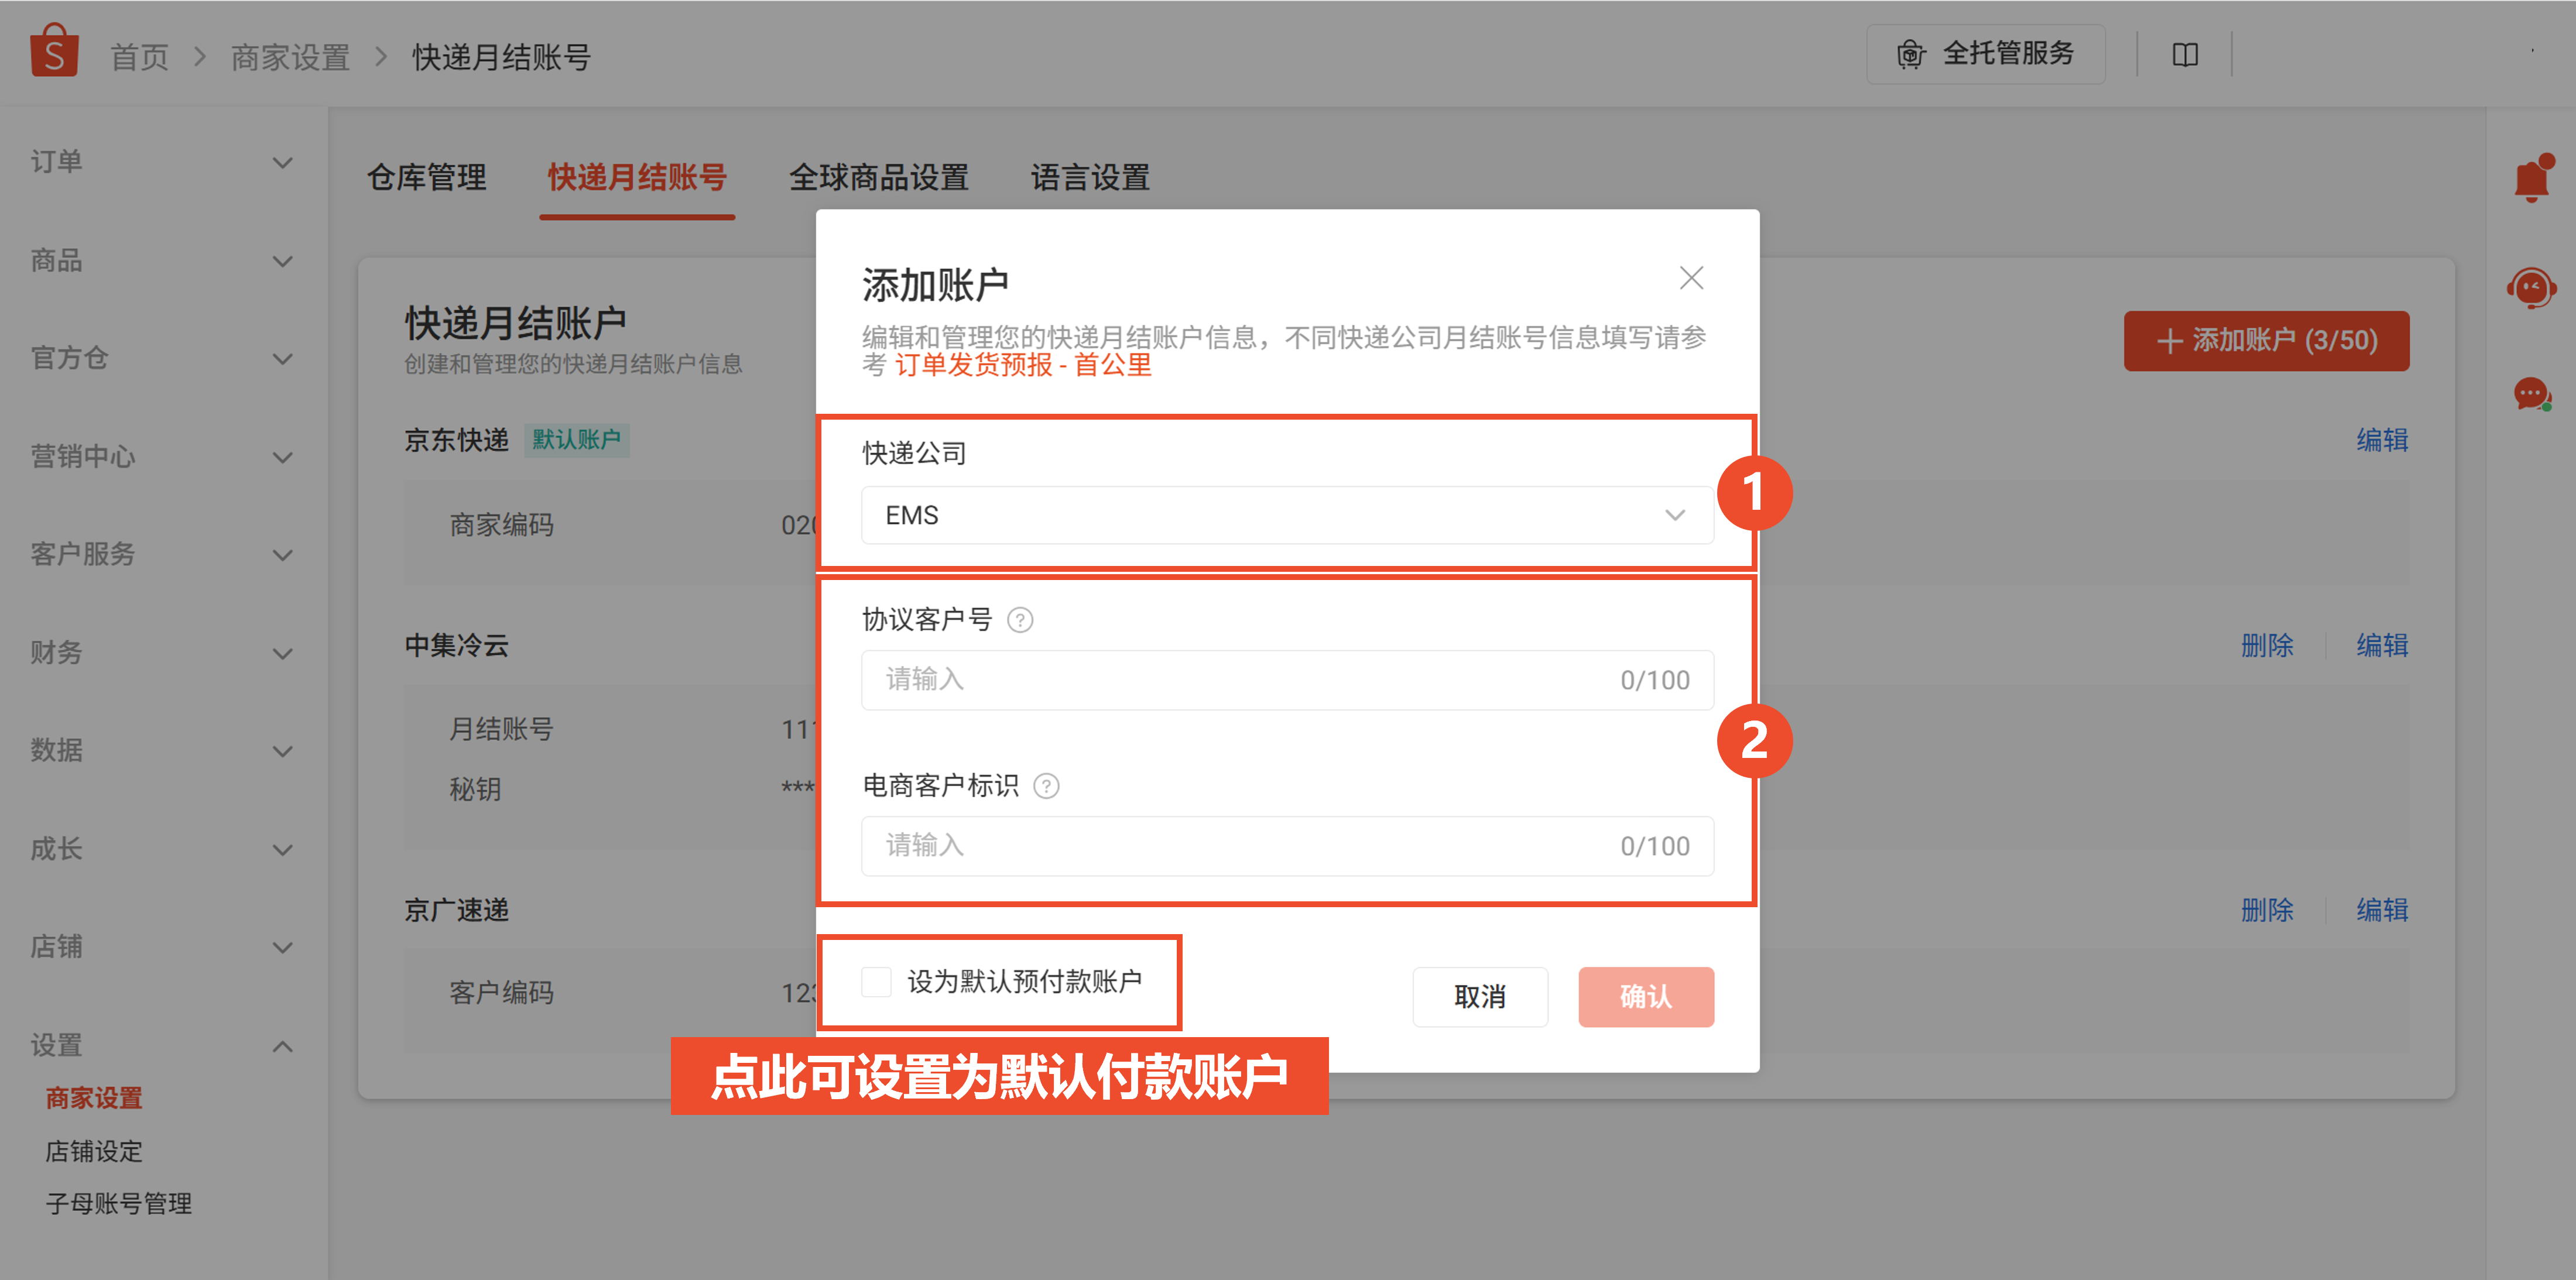Click 快递月结账号 breadcrumb text
Image resolution: width=2576 pixels, height=1280 pixels.
pyautogui.click(x=501, y=57)
